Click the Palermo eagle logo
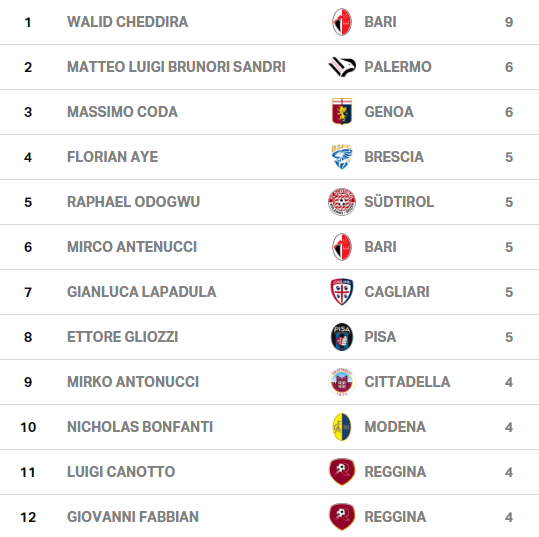This screenshot has height=537, width=539. point(342,67)
